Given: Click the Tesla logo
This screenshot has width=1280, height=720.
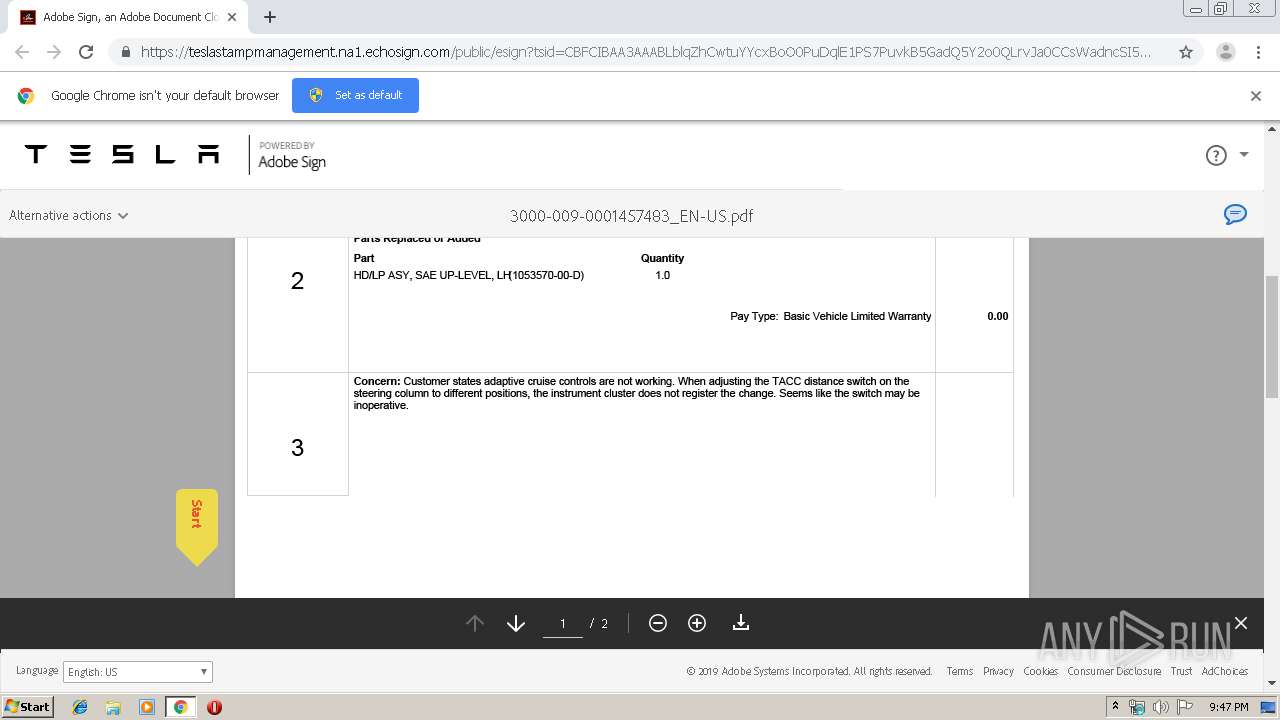Looking at the screenshot, I should pos(122,154).
